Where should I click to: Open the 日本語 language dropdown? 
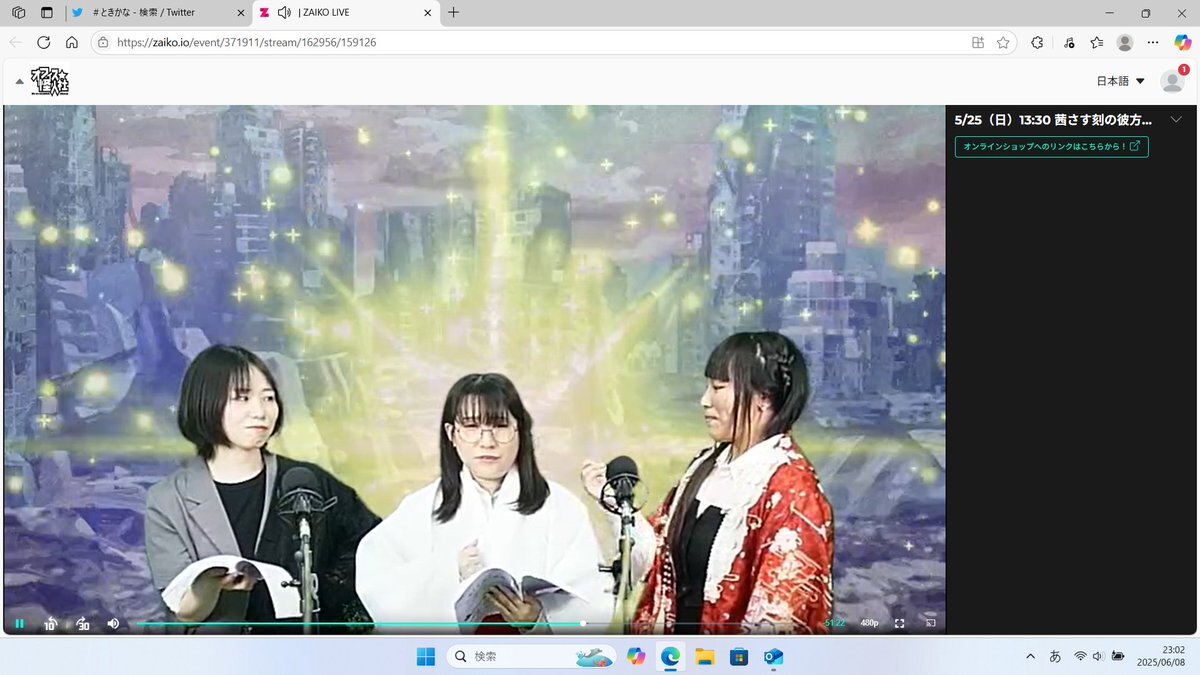(1120, 81)
